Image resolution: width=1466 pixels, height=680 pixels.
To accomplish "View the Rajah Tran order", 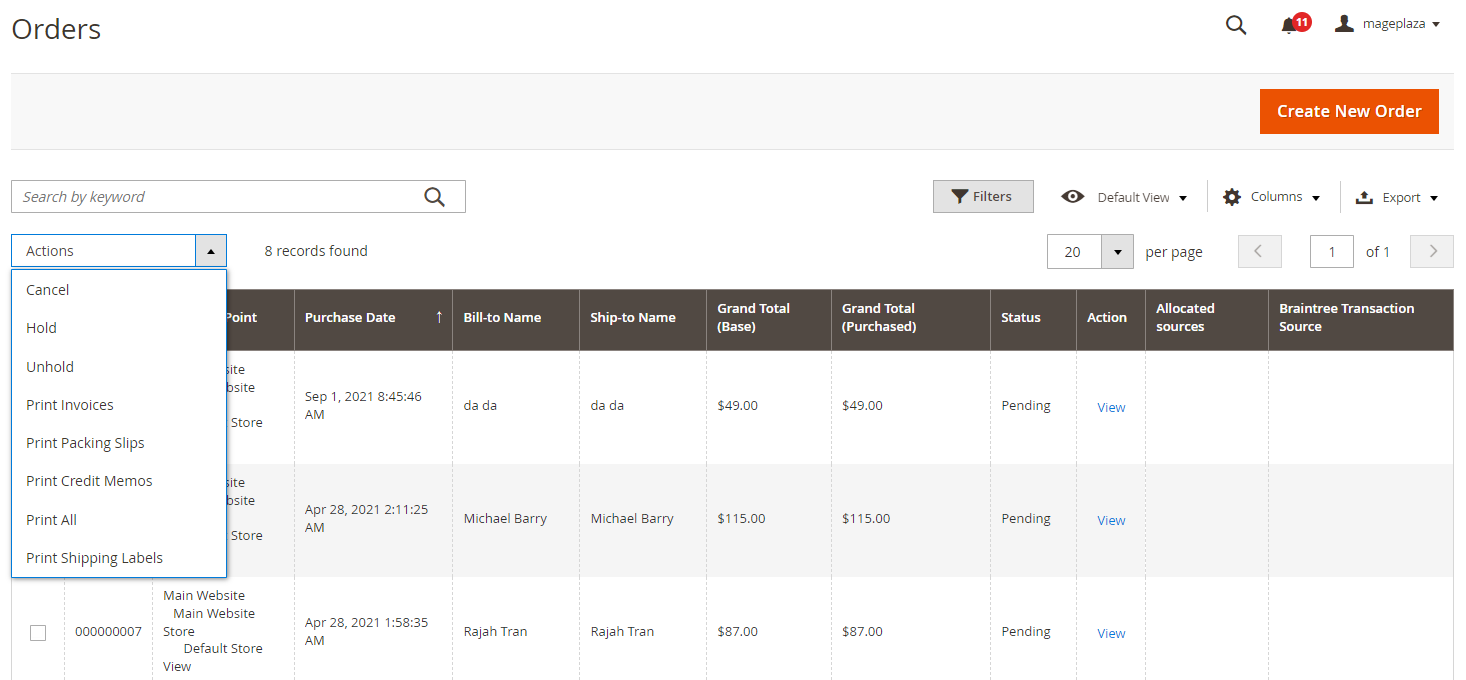I will [1111, 633].
